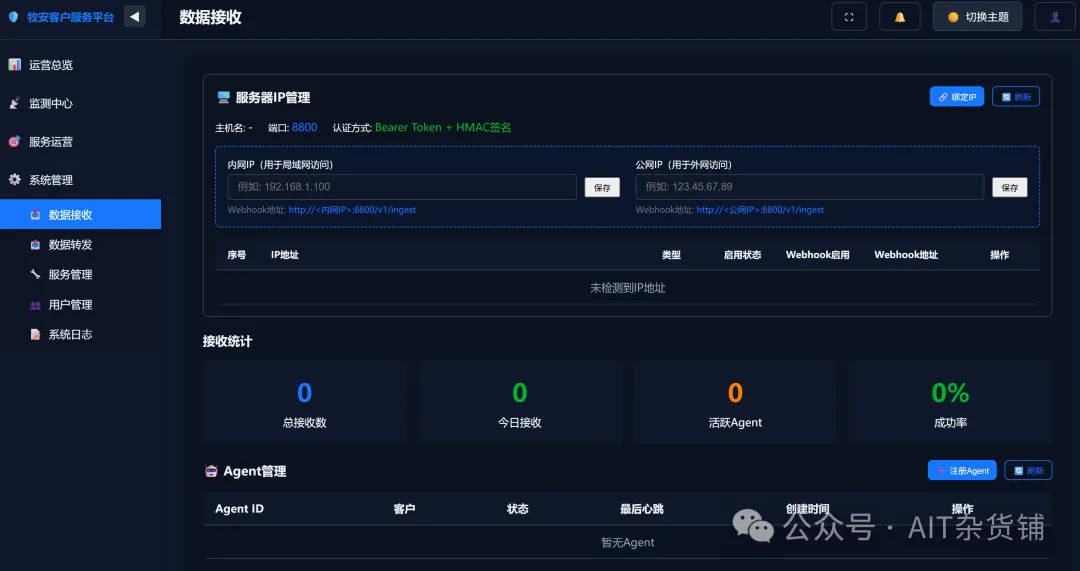Click the Webhook地址 column header

pyautogui.click(x=906, y=255)
